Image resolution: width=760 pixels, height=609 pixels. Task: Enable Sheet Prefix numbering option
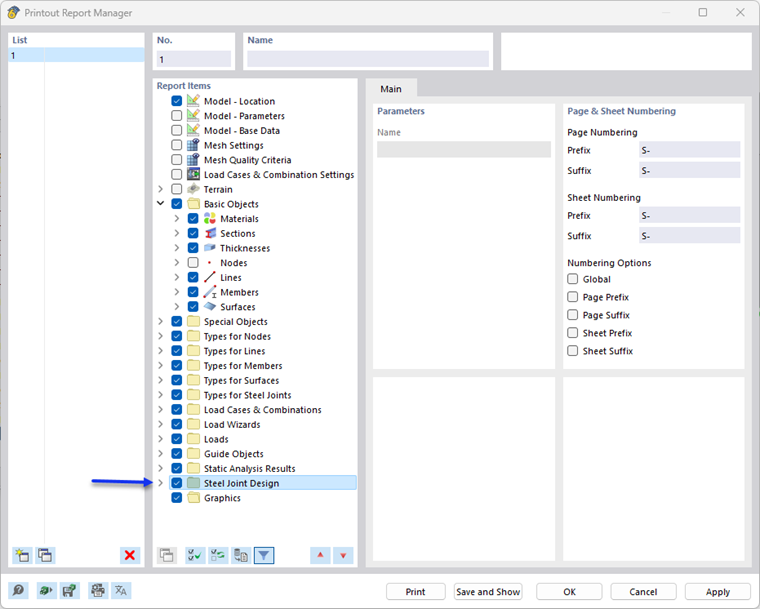572,333
